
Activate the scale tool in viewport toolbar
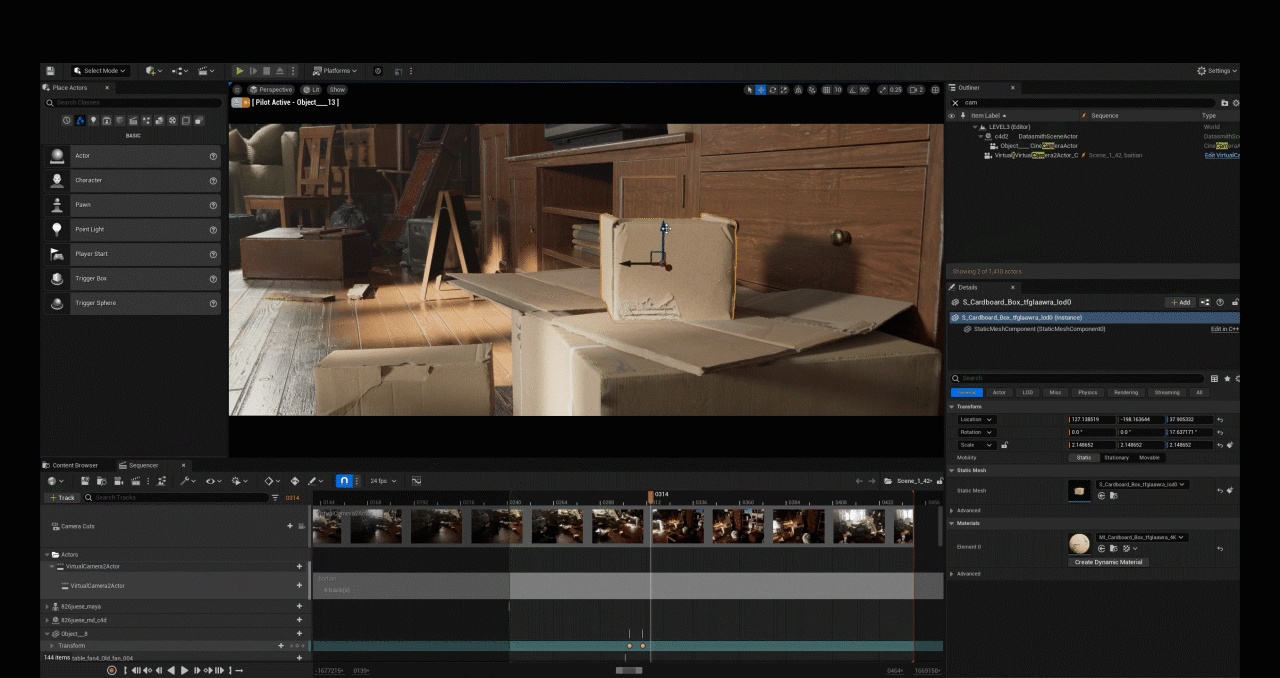[x=783, y=89]
